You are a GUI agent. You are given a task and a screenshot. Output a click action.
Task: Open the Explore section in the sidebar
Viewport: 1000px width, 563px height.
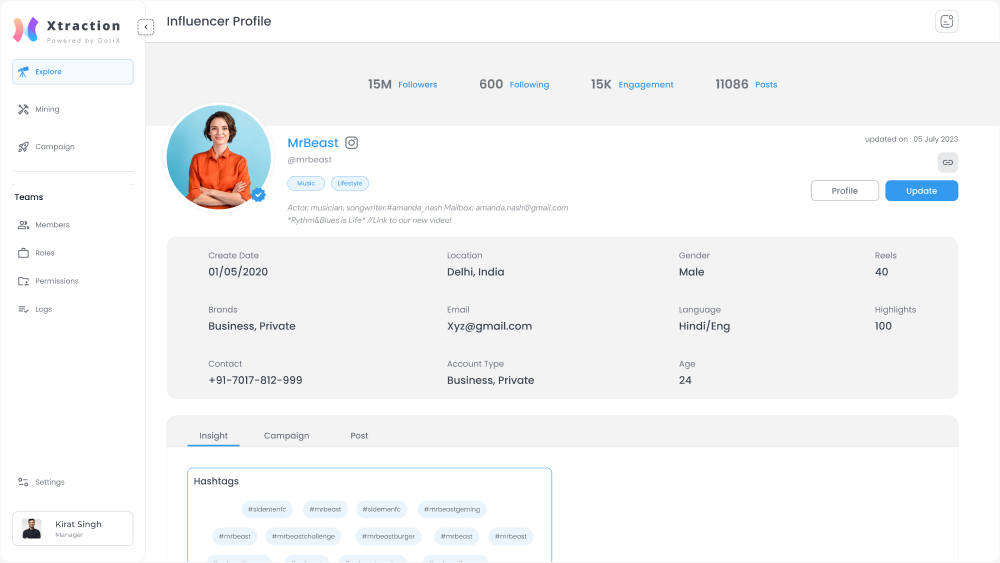point(73,72)
